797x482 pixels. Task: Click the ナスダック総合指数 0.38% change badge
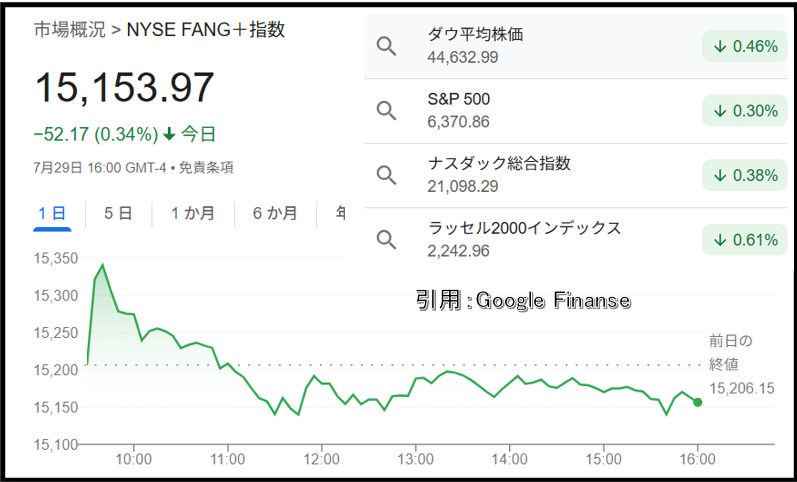coord(745,175)
